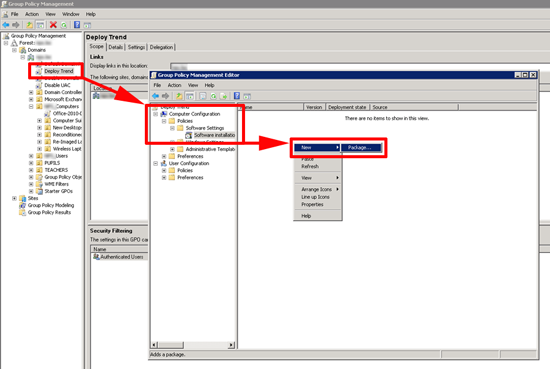550x369 pixels.
Task: Collapse Software Settings folder
Action: (172, 128)
